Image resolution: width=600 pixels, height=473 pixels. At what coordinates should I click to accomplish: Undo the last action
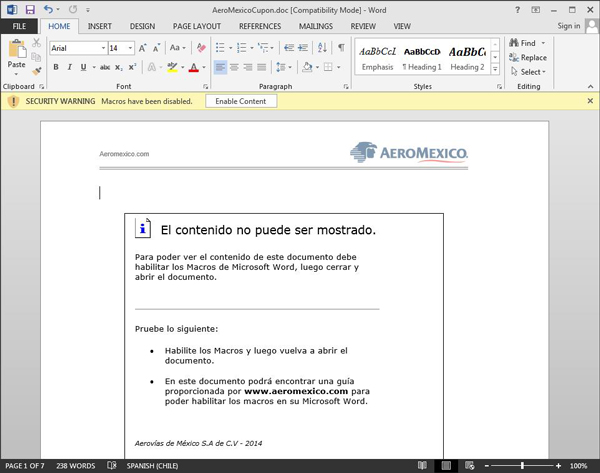(48, 10)
